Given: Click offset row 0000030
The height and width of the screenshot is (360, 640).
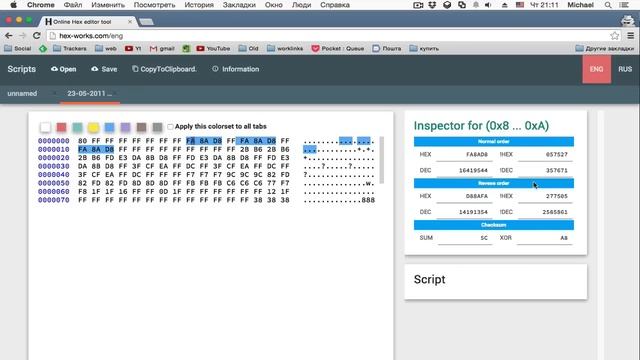Looking at the screenshot, I should click(x=53, y=166).
